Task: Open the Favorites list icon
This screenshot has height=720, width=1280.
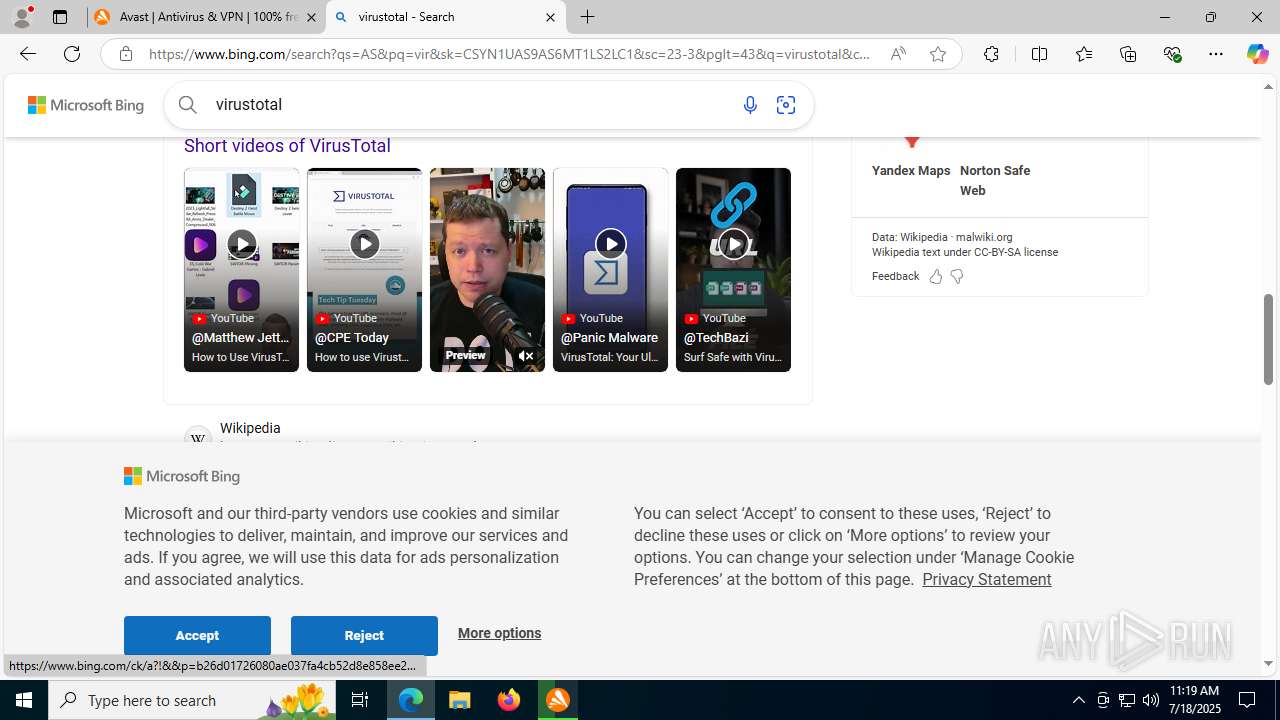Action: tap(1083, 54)
